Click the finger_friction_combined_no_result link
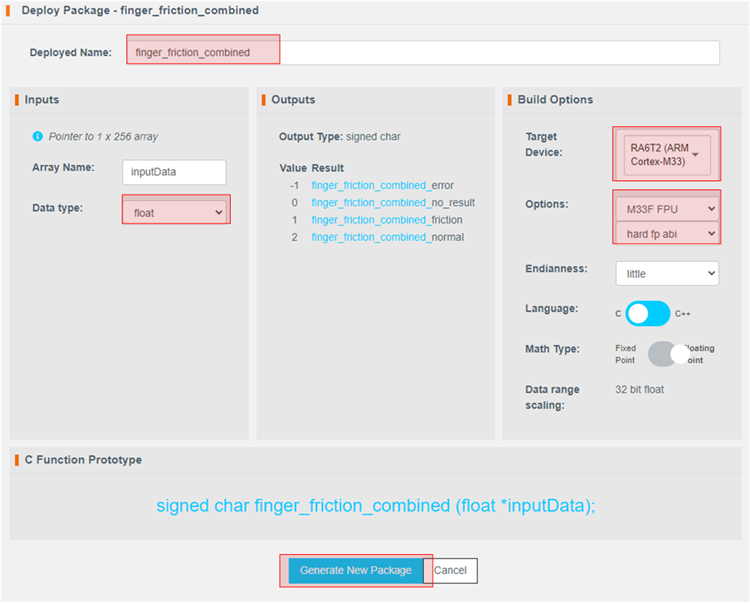The image size is (750, 603). (x=393, y=202)
